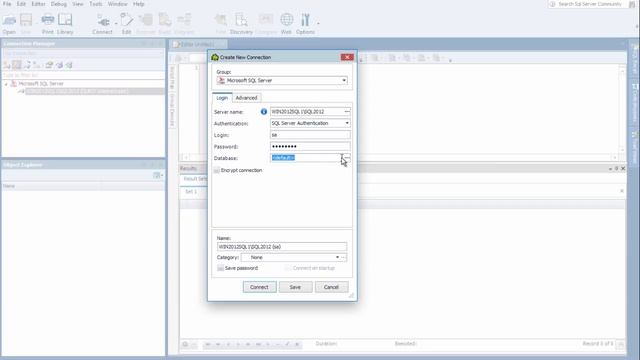Click the Cancel button
This screenshot has height=360, width=640.
(331, 287)
